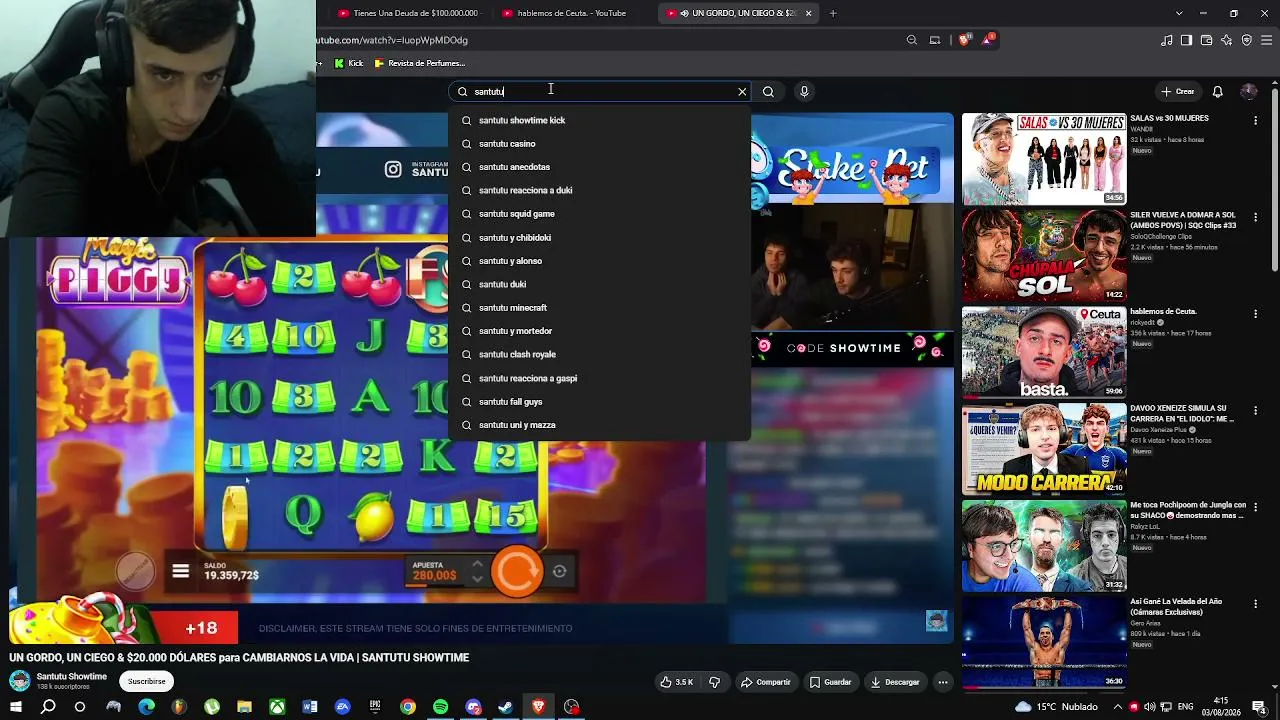Select suggestion "santutu showtime kick"

(x=600, y=120)
